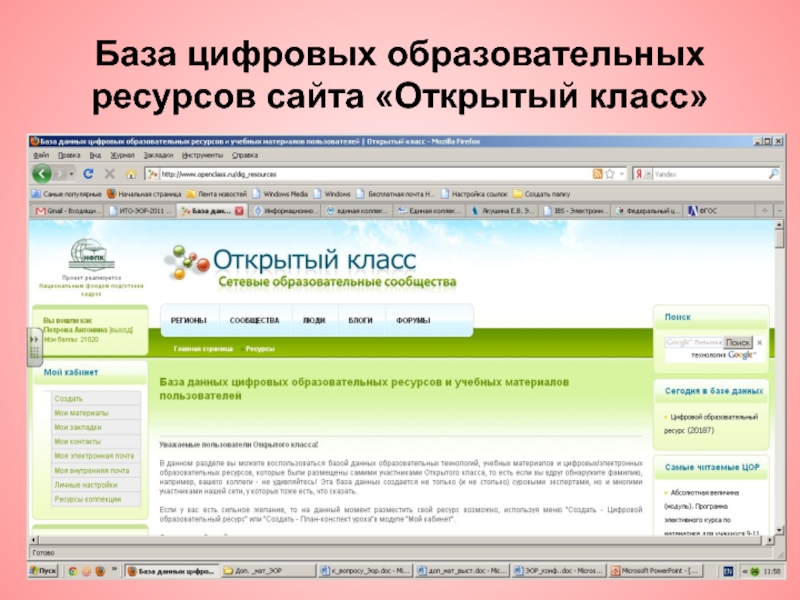Follow the Ресурсы breadcrumb link
Viewport: 800px width, 600px height.
pyautogui.click(x=260, y=349)
